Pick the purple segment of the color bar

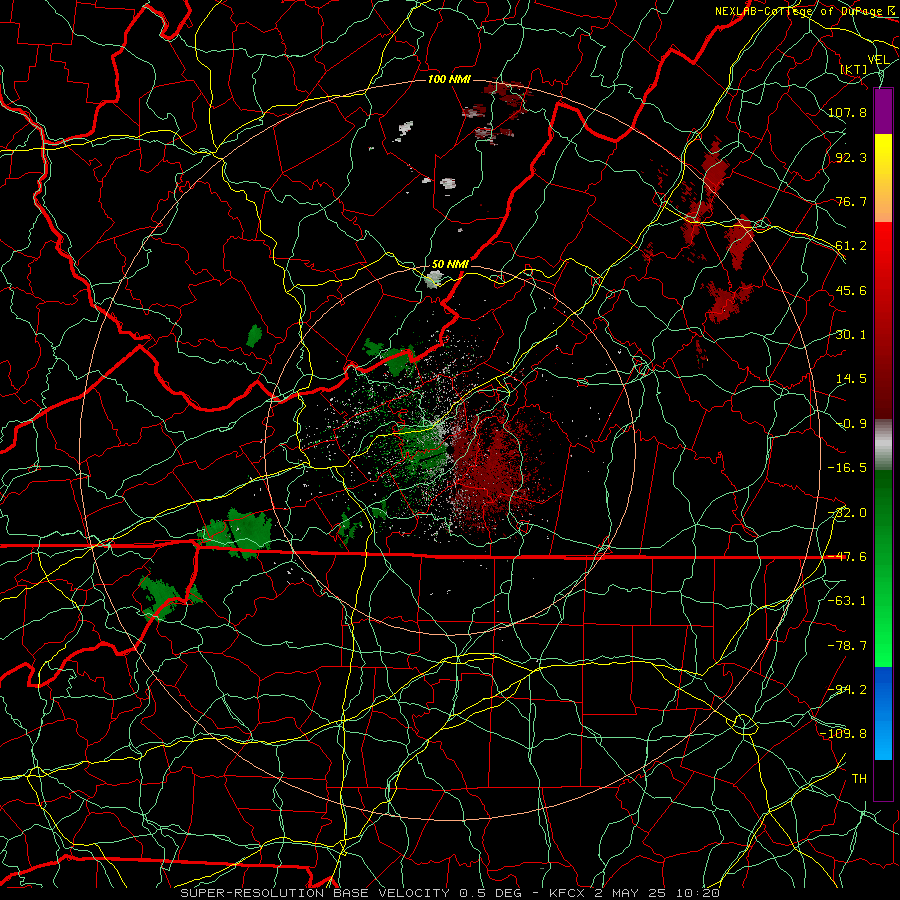883,111
